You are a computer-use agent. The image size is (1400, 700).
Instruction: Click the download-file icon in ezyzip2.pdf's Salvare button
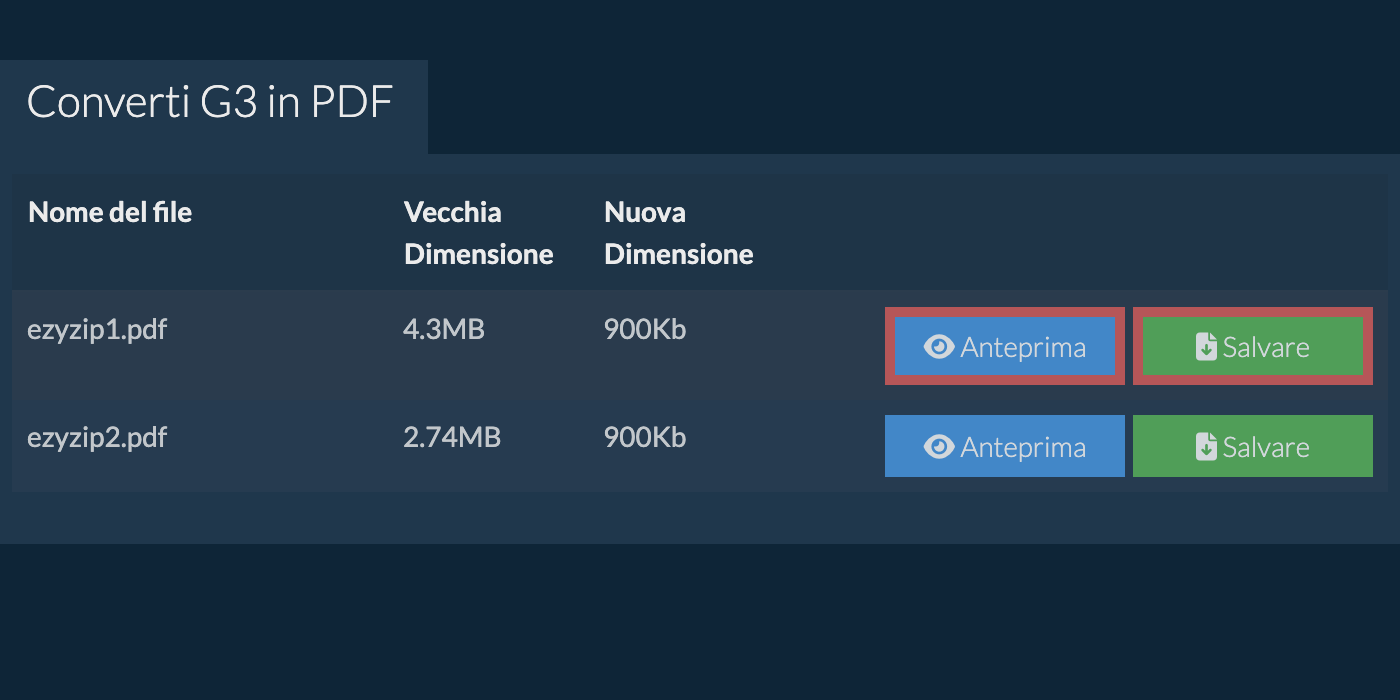[x=1207, y=447]
